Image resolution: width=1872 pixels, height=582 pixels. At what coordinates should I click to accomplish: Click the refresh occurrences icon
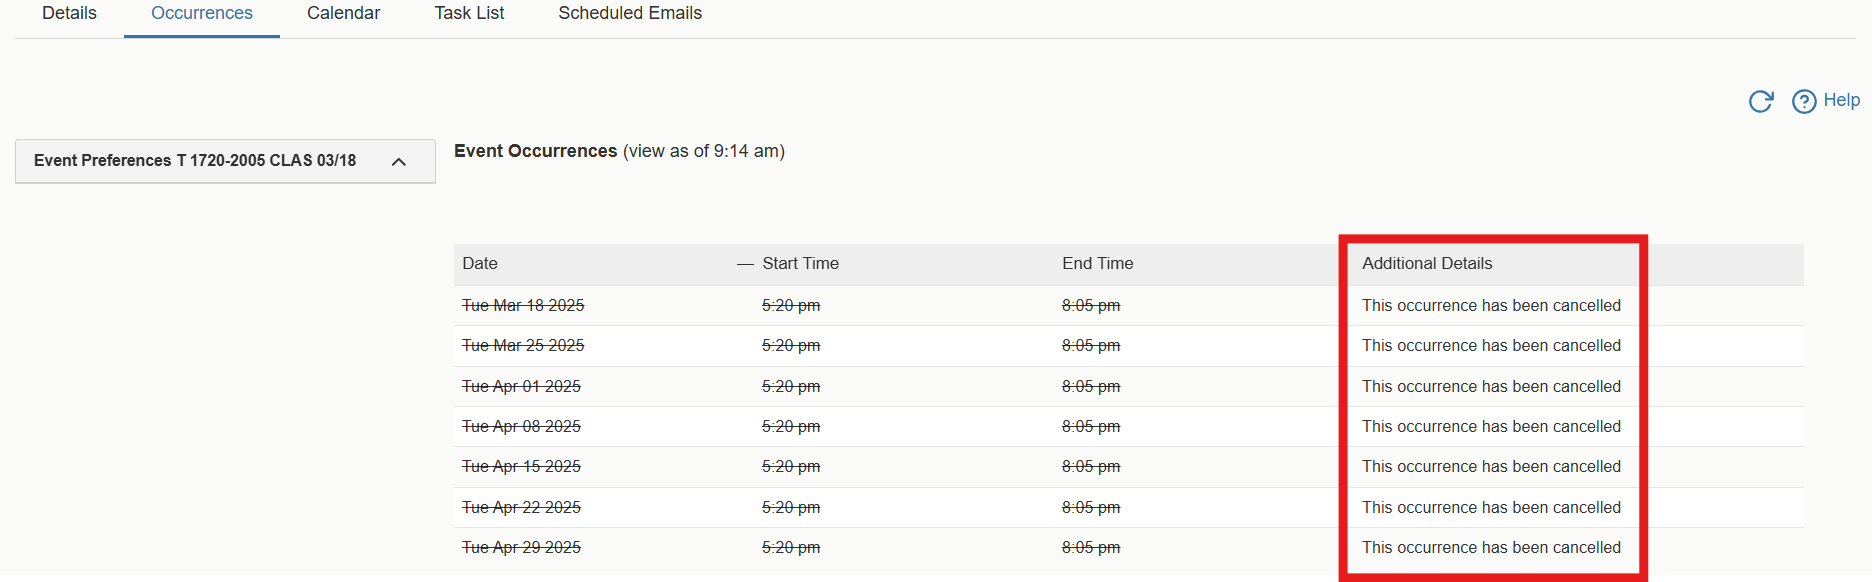[x=1761, y=101]
